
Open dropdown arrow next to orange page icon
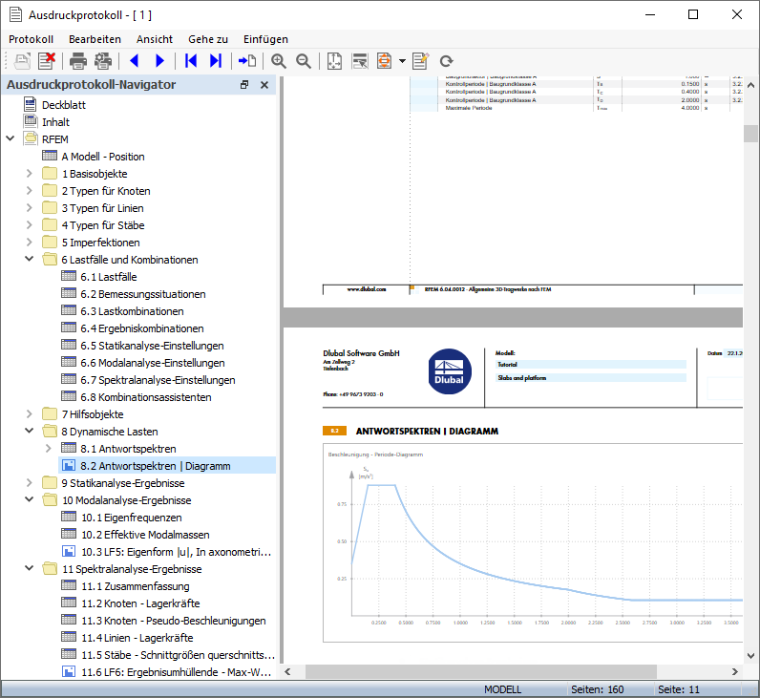[x=402, y=61]
